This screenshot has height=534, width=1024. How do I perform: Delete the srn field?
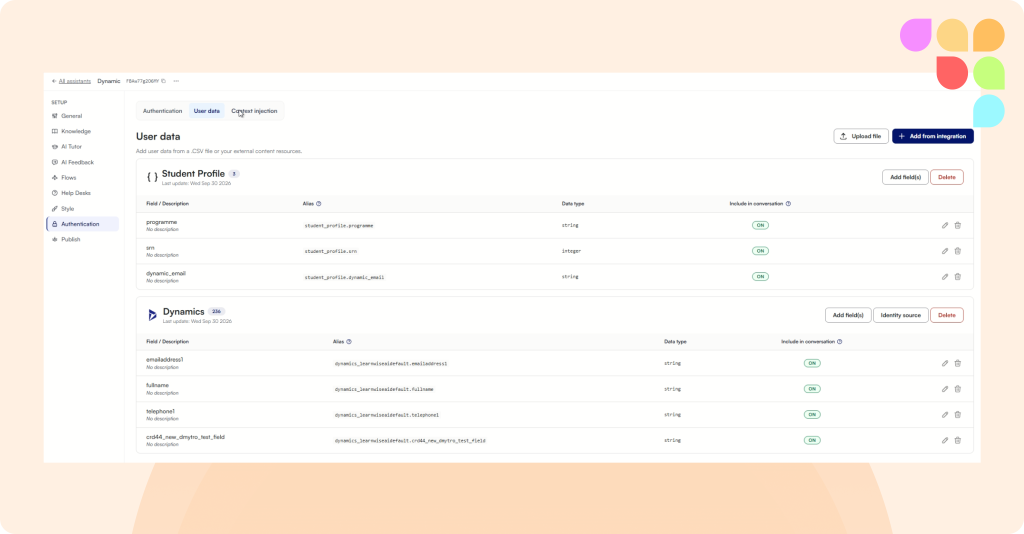tap(958, 251)
